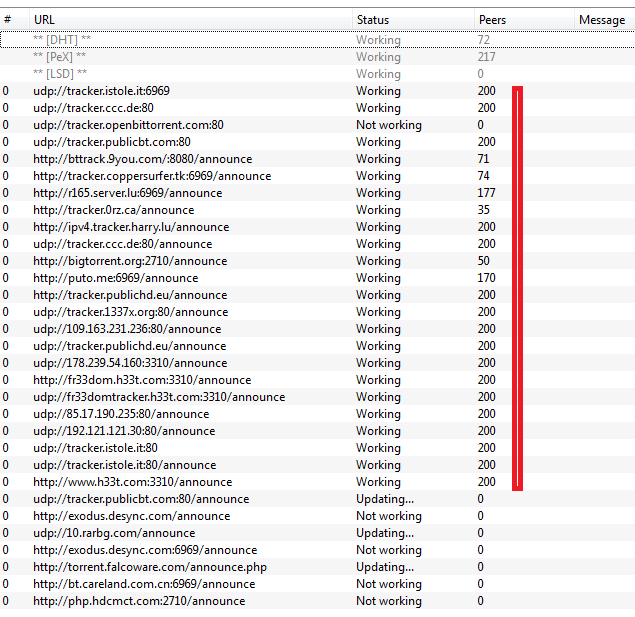Click Not working status of php.hdcmct.com

389,601
